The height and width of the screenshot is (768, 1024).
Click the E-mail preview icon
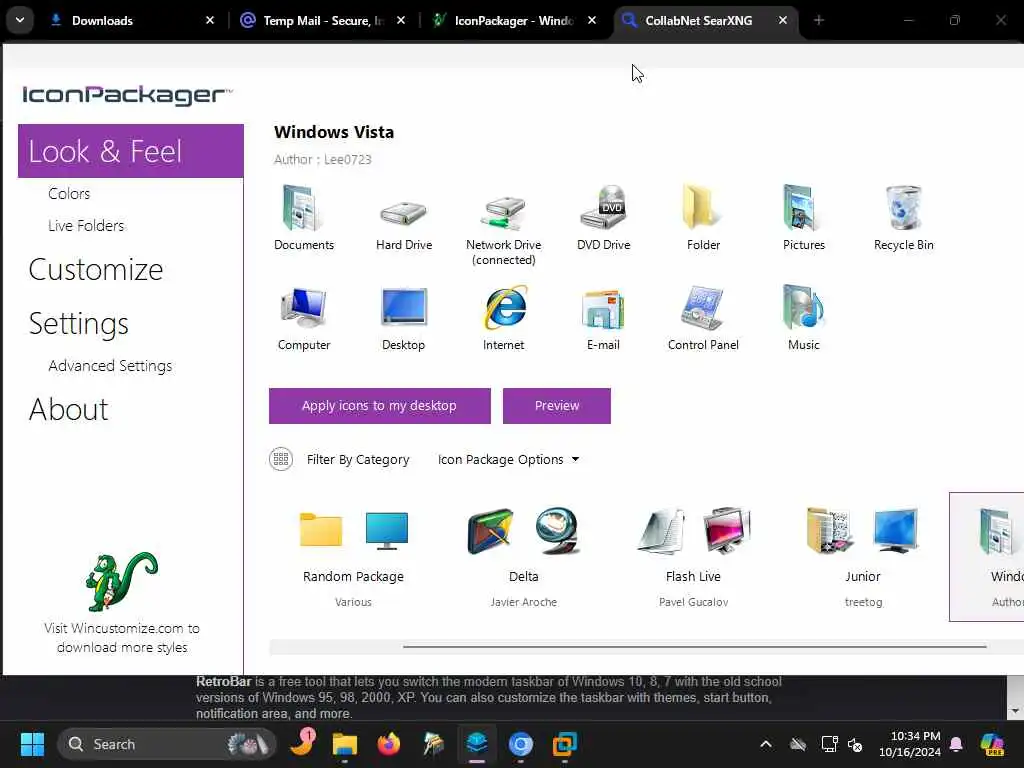603,309
